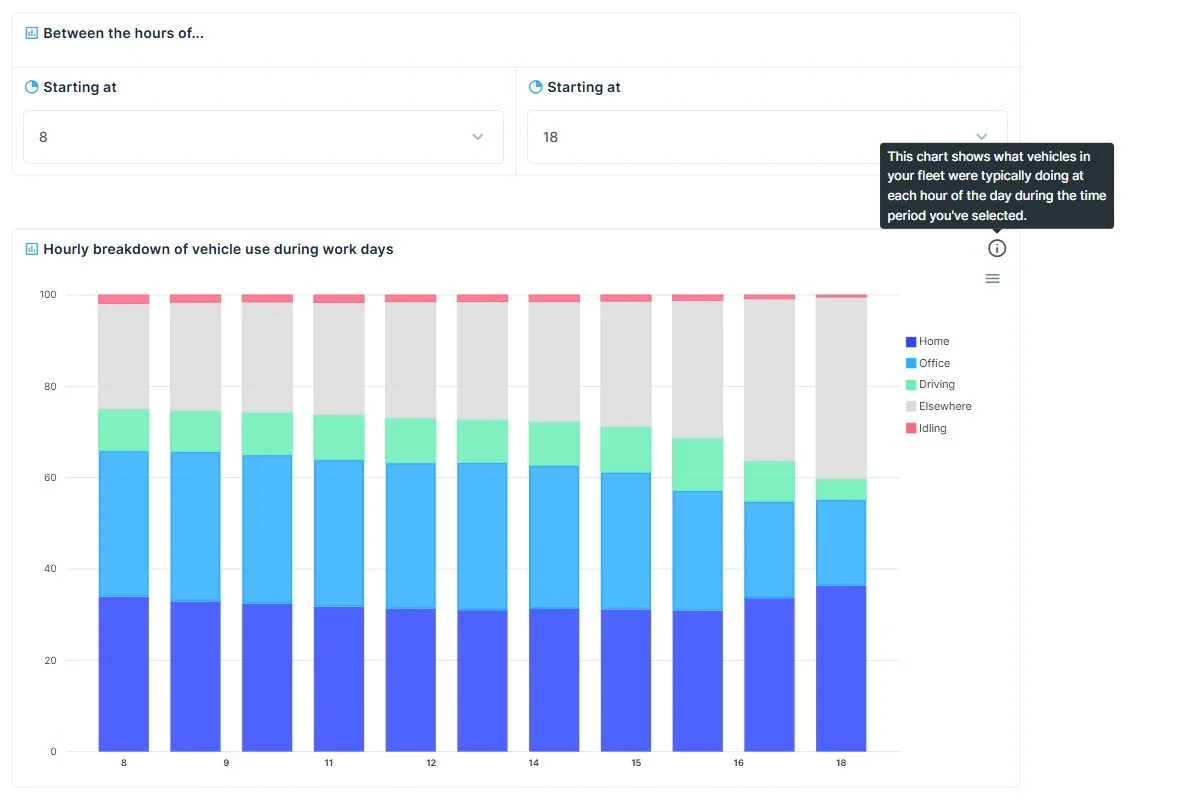Expand the chevron in the 18 dropdown
This screenshot has width=1196, height=810.
point(982,137)
